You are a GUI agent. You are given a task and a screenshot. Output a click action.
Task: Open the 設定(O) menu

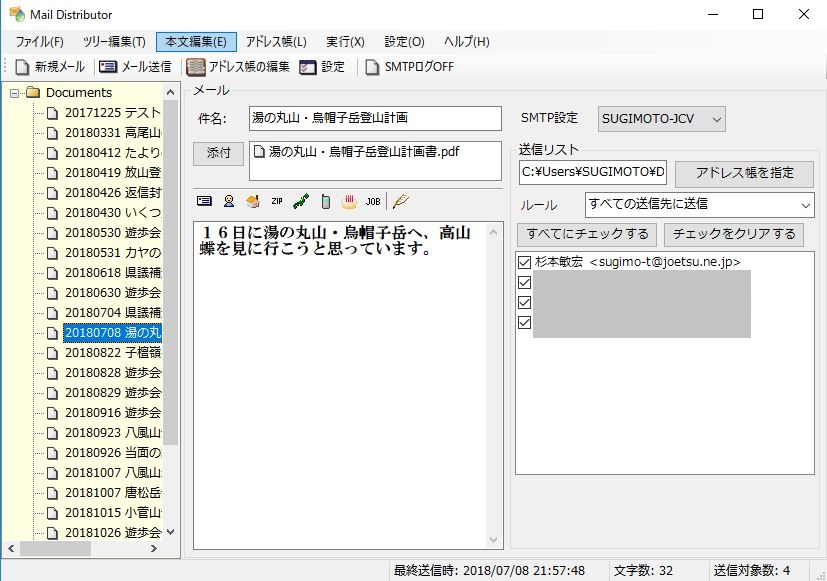coord(405,42)
